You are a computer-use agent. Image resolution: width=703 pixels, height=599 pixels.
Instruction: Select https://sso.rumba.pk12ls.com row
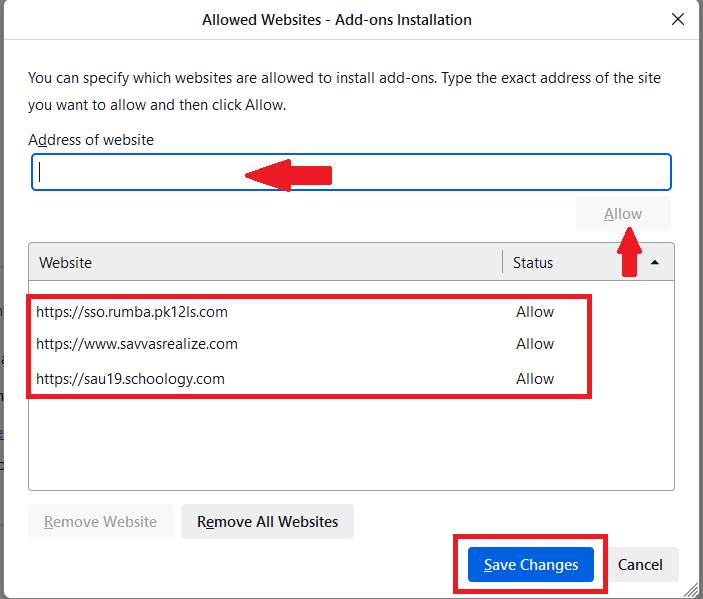(x=352, y=312)
